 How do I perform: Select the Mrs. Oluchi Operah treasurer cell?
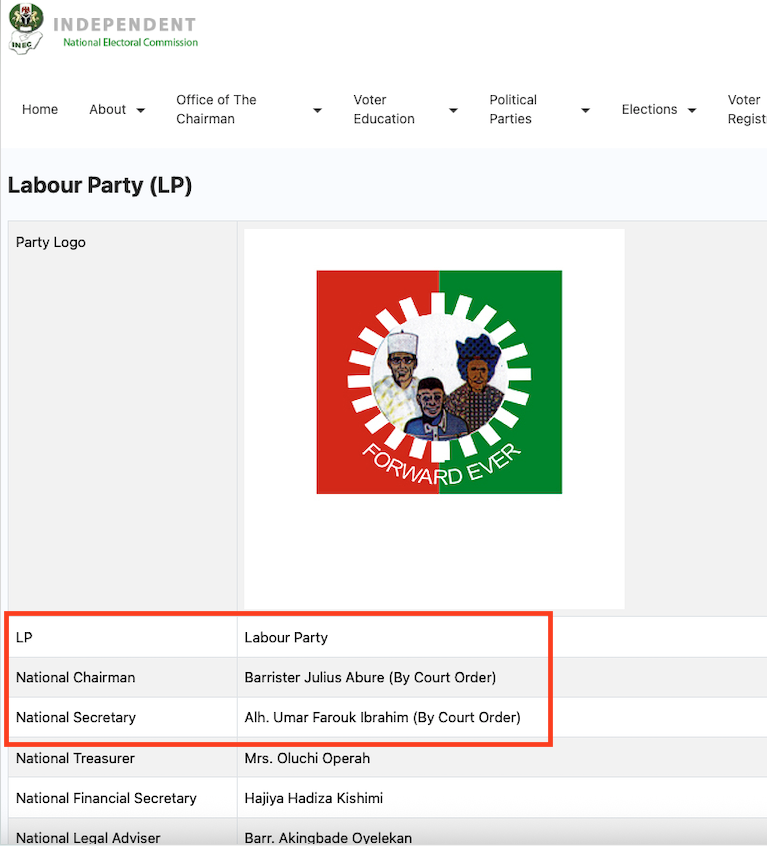pos(307,759)
